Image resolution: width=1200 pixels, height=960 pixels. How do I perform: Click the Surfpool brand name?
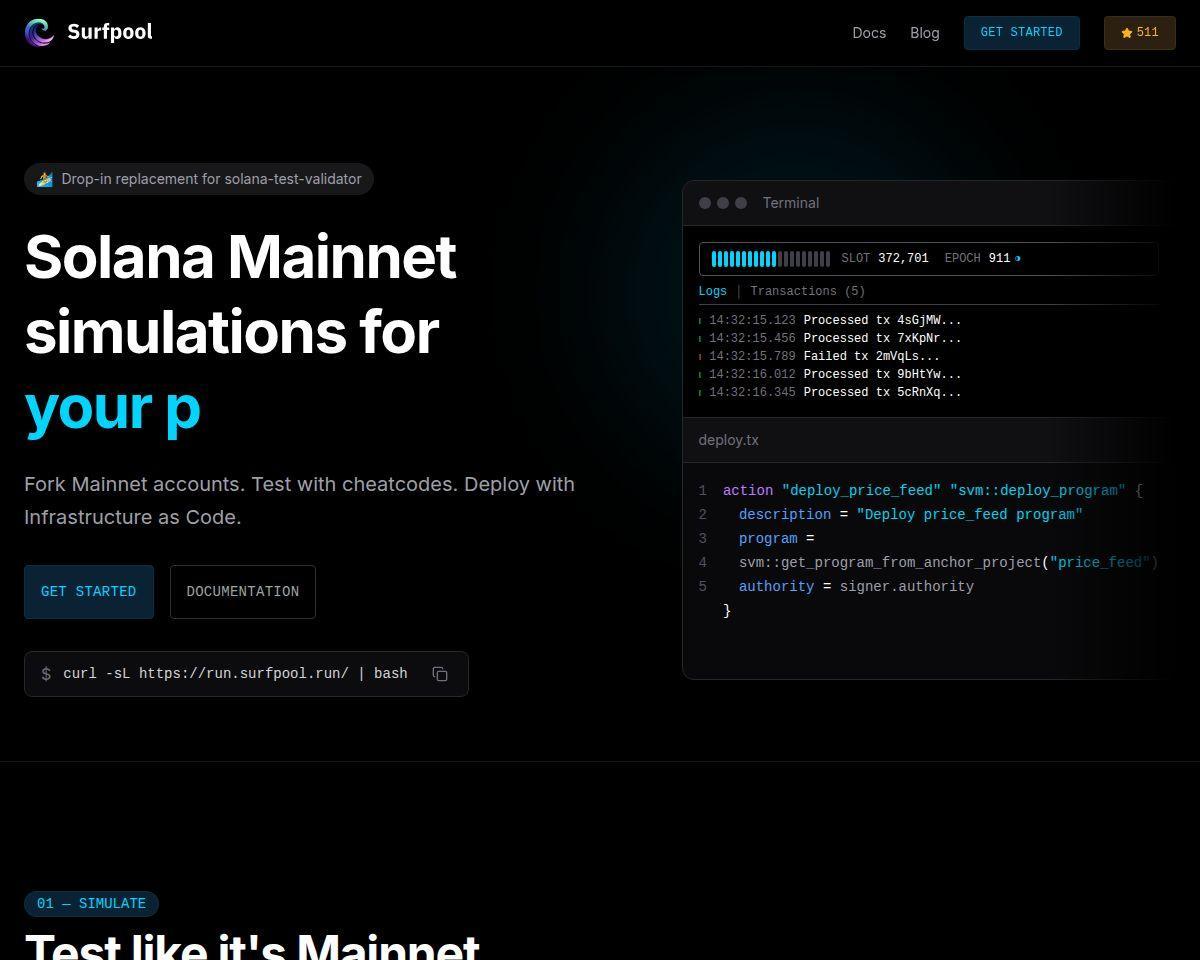(x=110, y=32)
